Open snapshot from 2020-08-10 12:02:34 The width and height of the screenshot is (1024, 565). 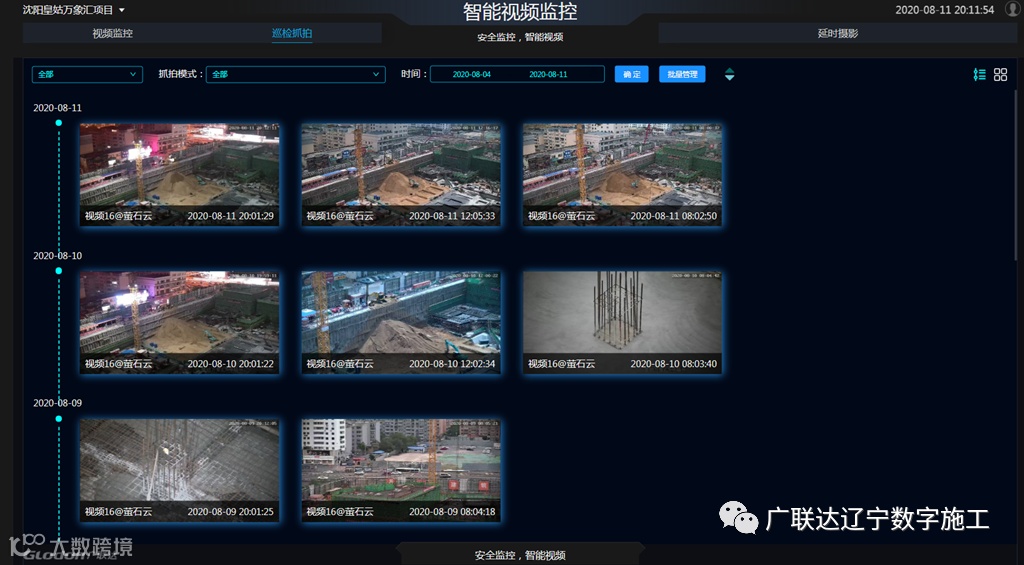coord(401,323)
